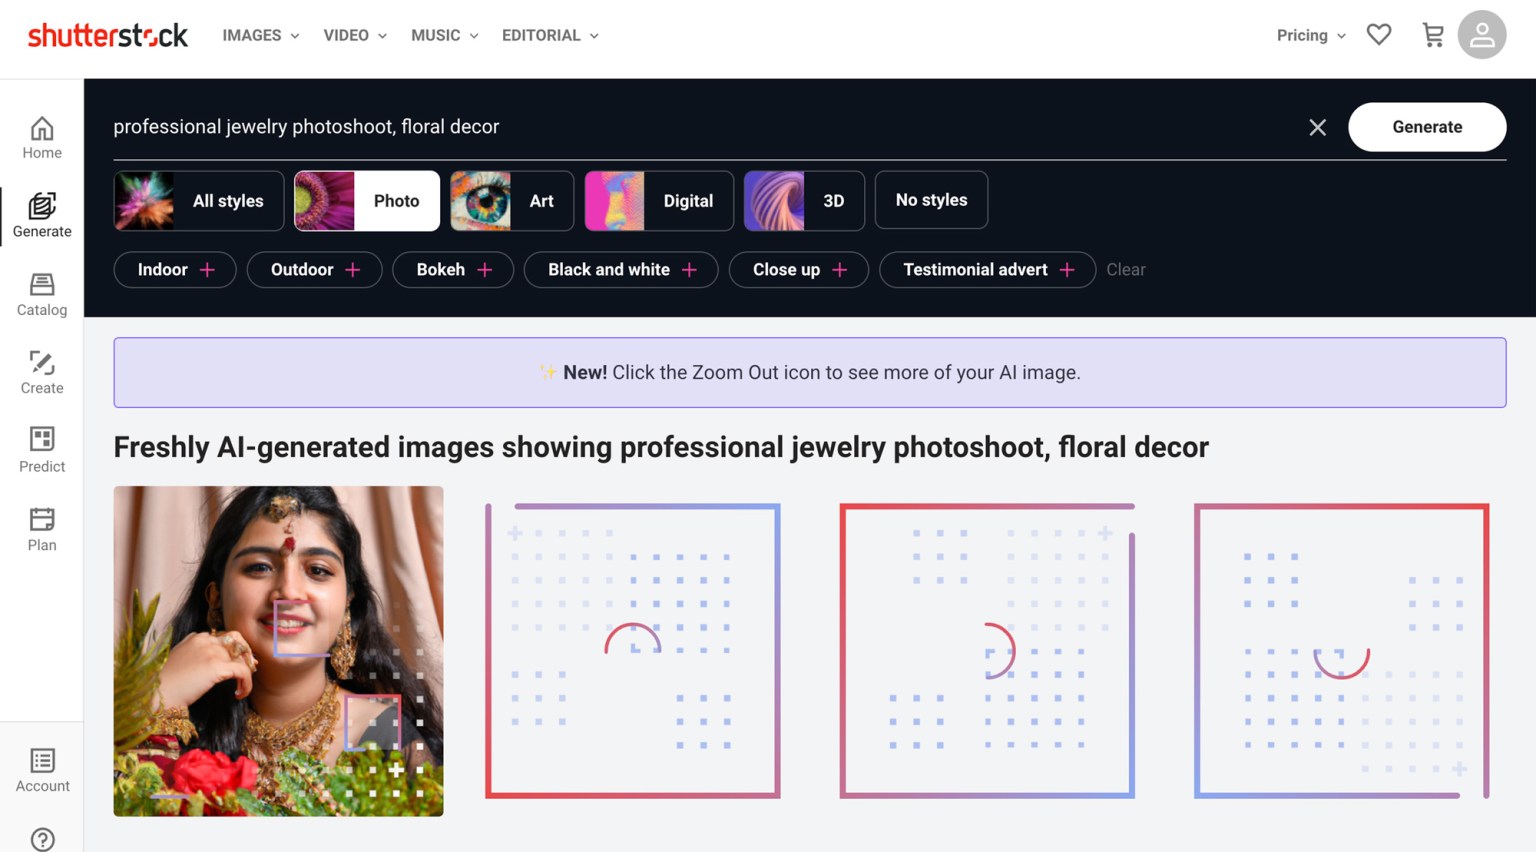Expand the Pricing dropdown
1536x852 pixels.
pyautogui.click(x=1310, y=35)
